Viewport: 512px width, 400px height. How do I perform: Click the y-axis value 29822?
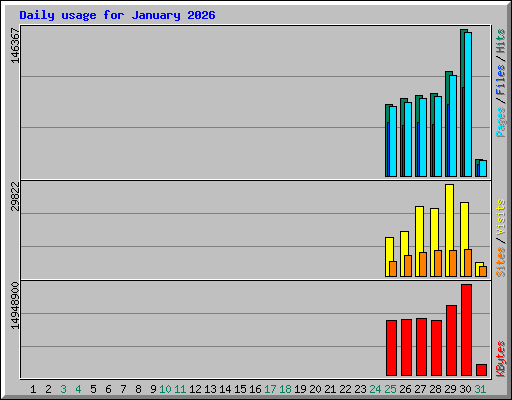(x=15, y=197)
